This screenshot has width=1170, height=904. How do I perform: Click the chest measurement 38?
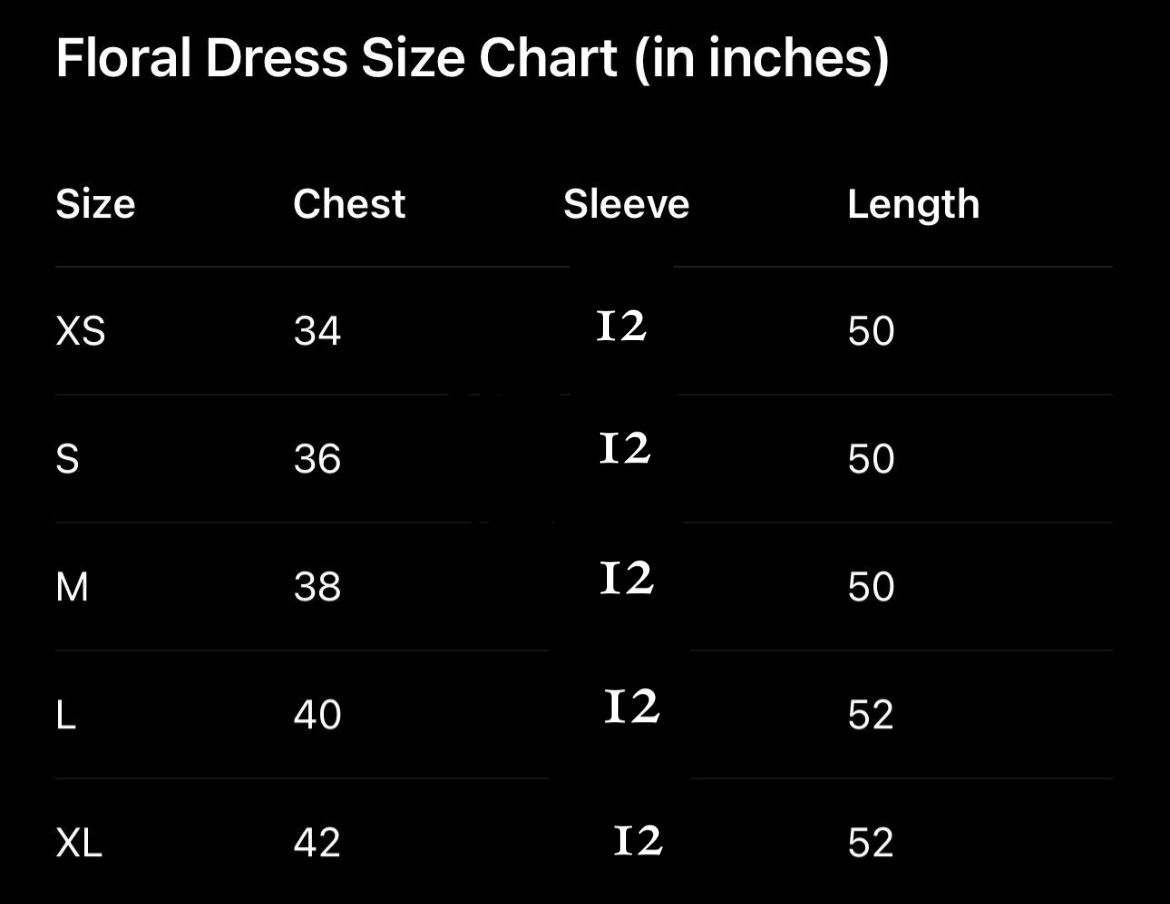point(317,587)
